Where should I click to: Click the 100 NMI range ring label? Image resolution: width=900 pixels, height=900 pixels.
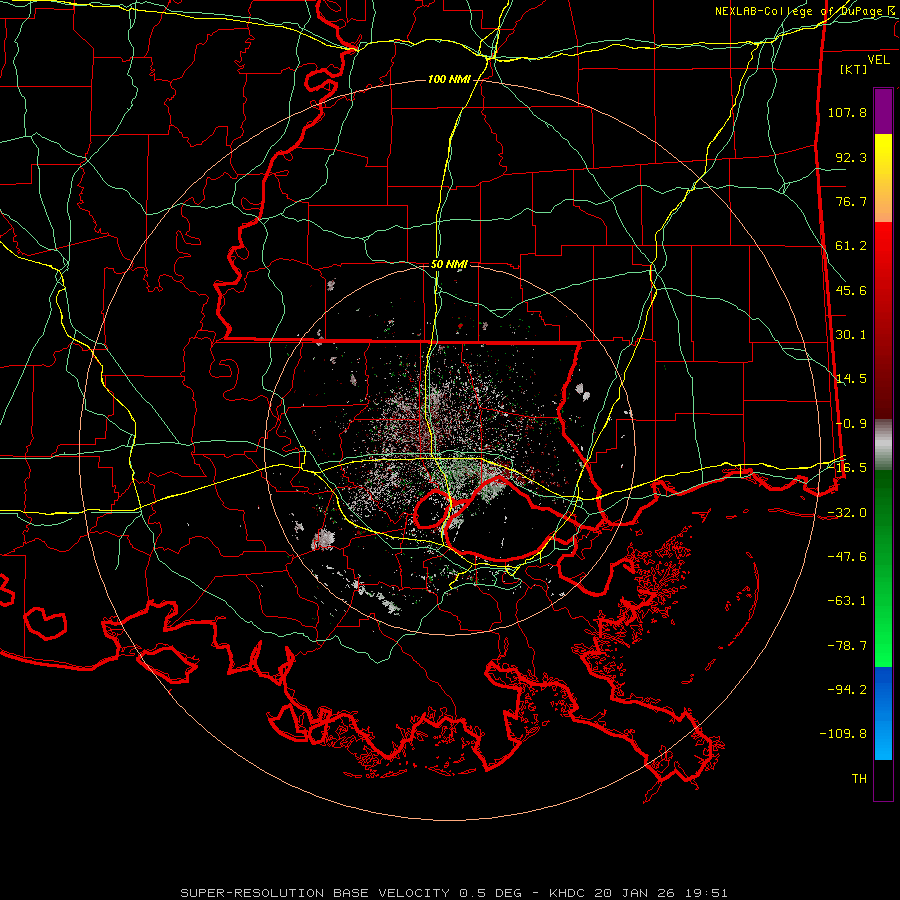[449, 79]
